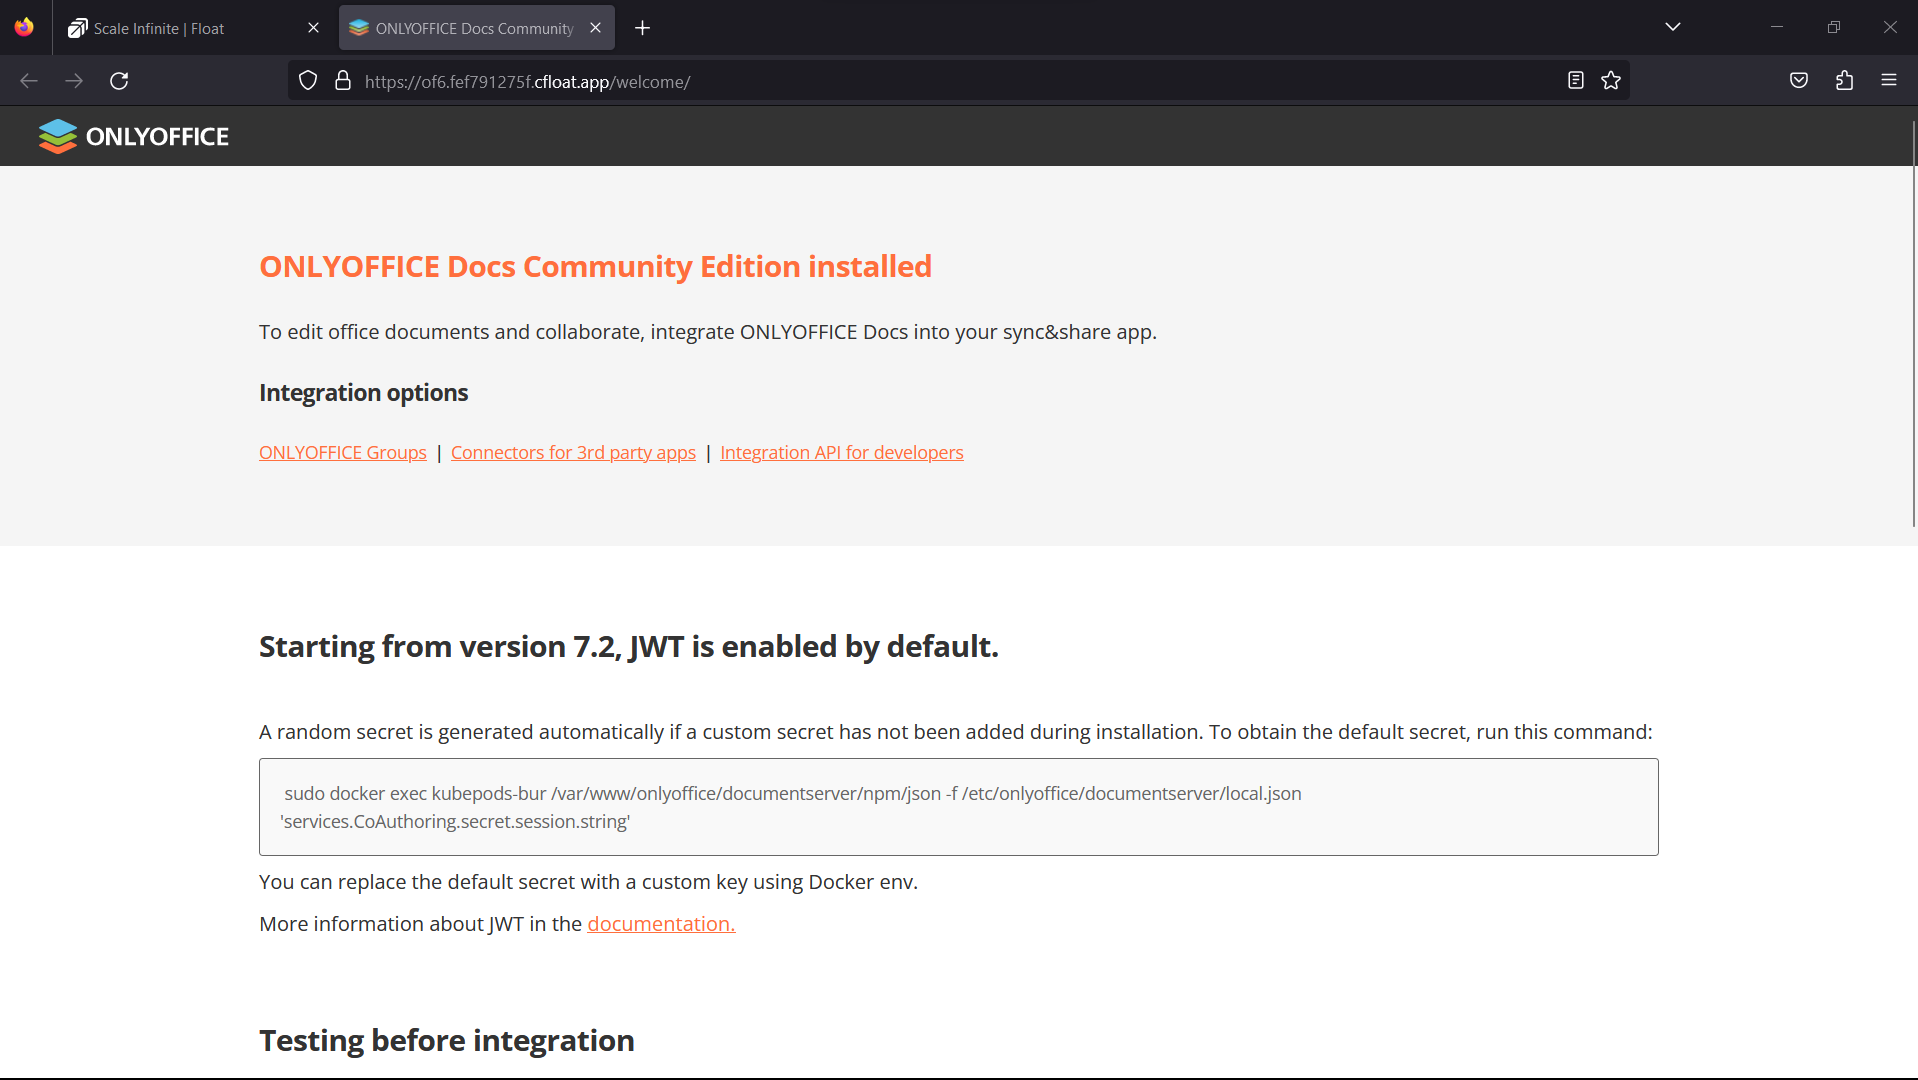Switch to Scale Infinite | Float tab
The height and width of the screenshot is (1080, 1918).
[x=193, y=28]
